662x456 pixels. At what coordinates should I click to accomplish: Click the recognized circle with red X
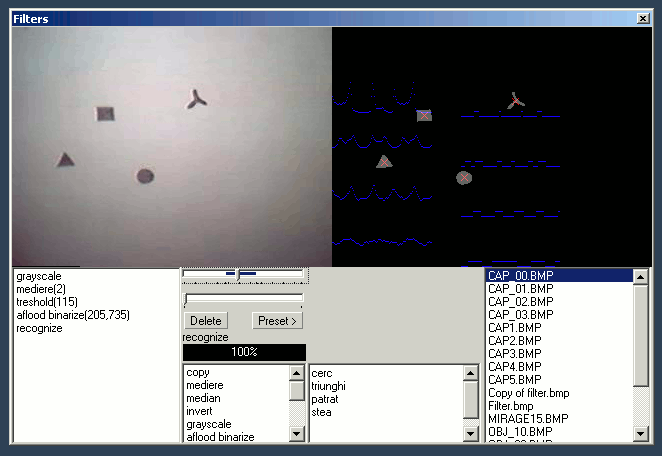464,178
